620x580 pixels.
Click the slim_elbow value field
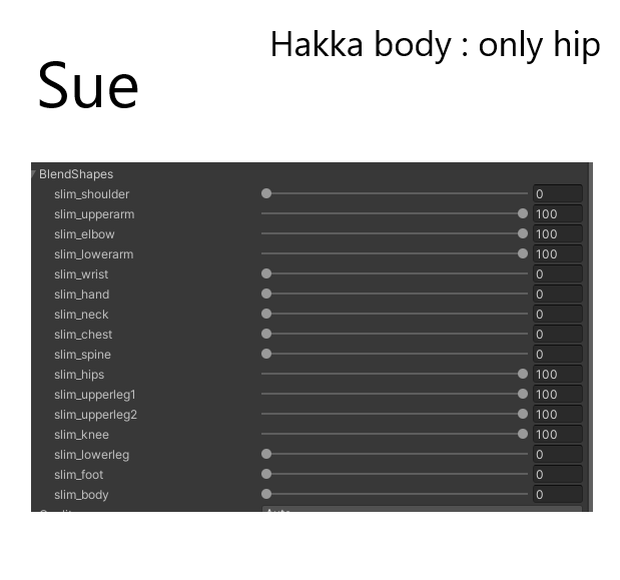(558, 234)
